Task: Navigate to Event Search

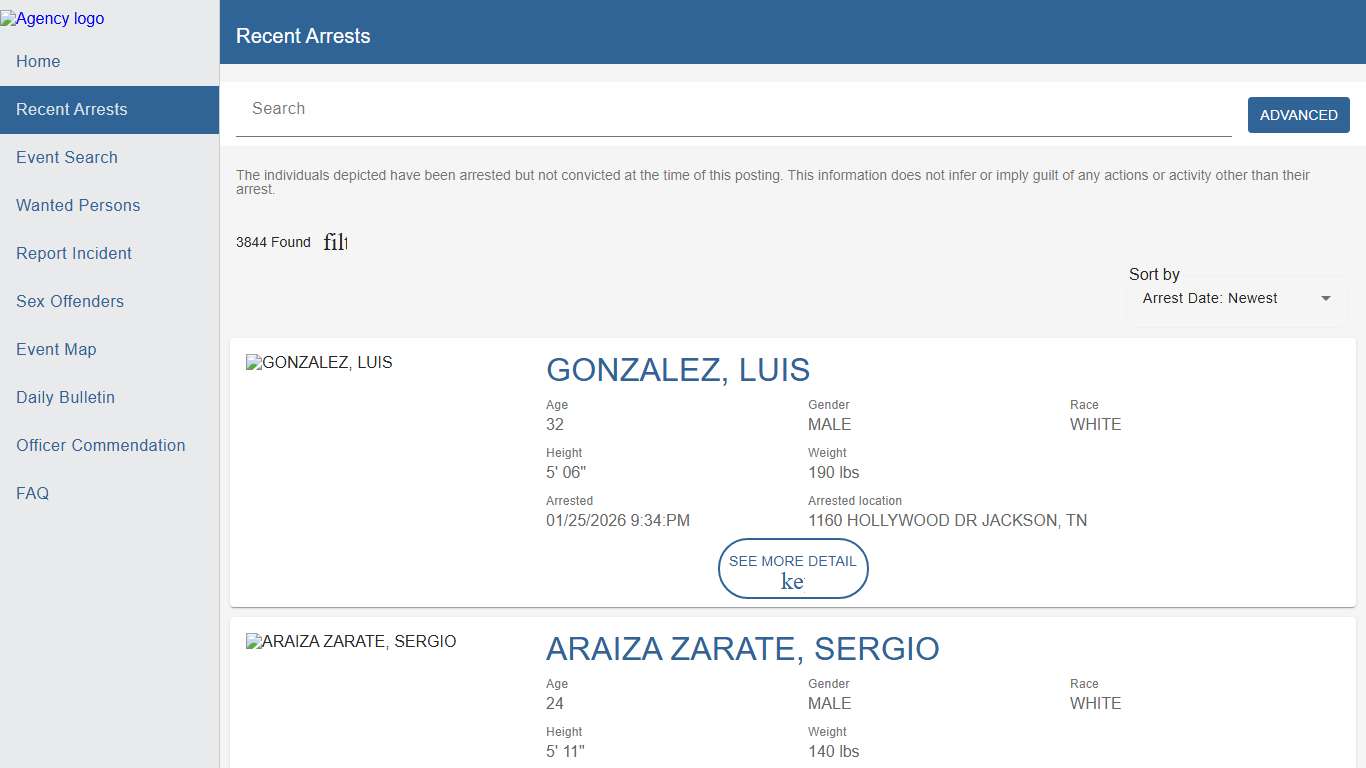Action: pyautogui.click(x=67, y=157)
